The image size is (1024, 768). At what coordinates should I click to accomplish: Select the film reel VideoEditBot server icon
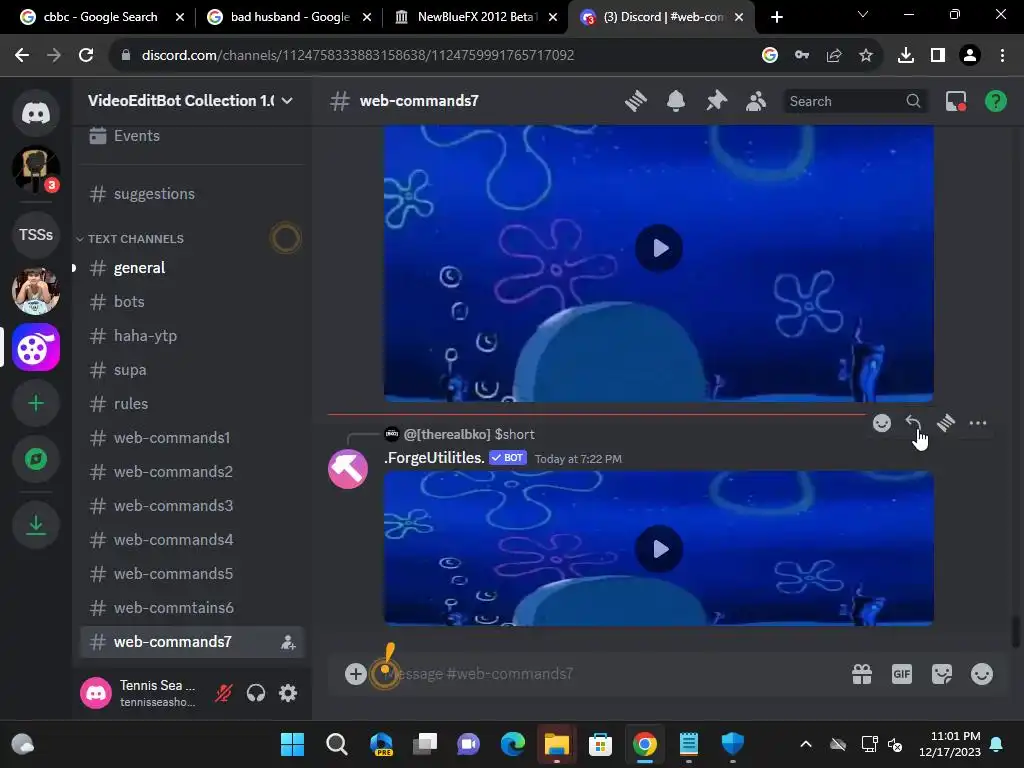(36, 347)
